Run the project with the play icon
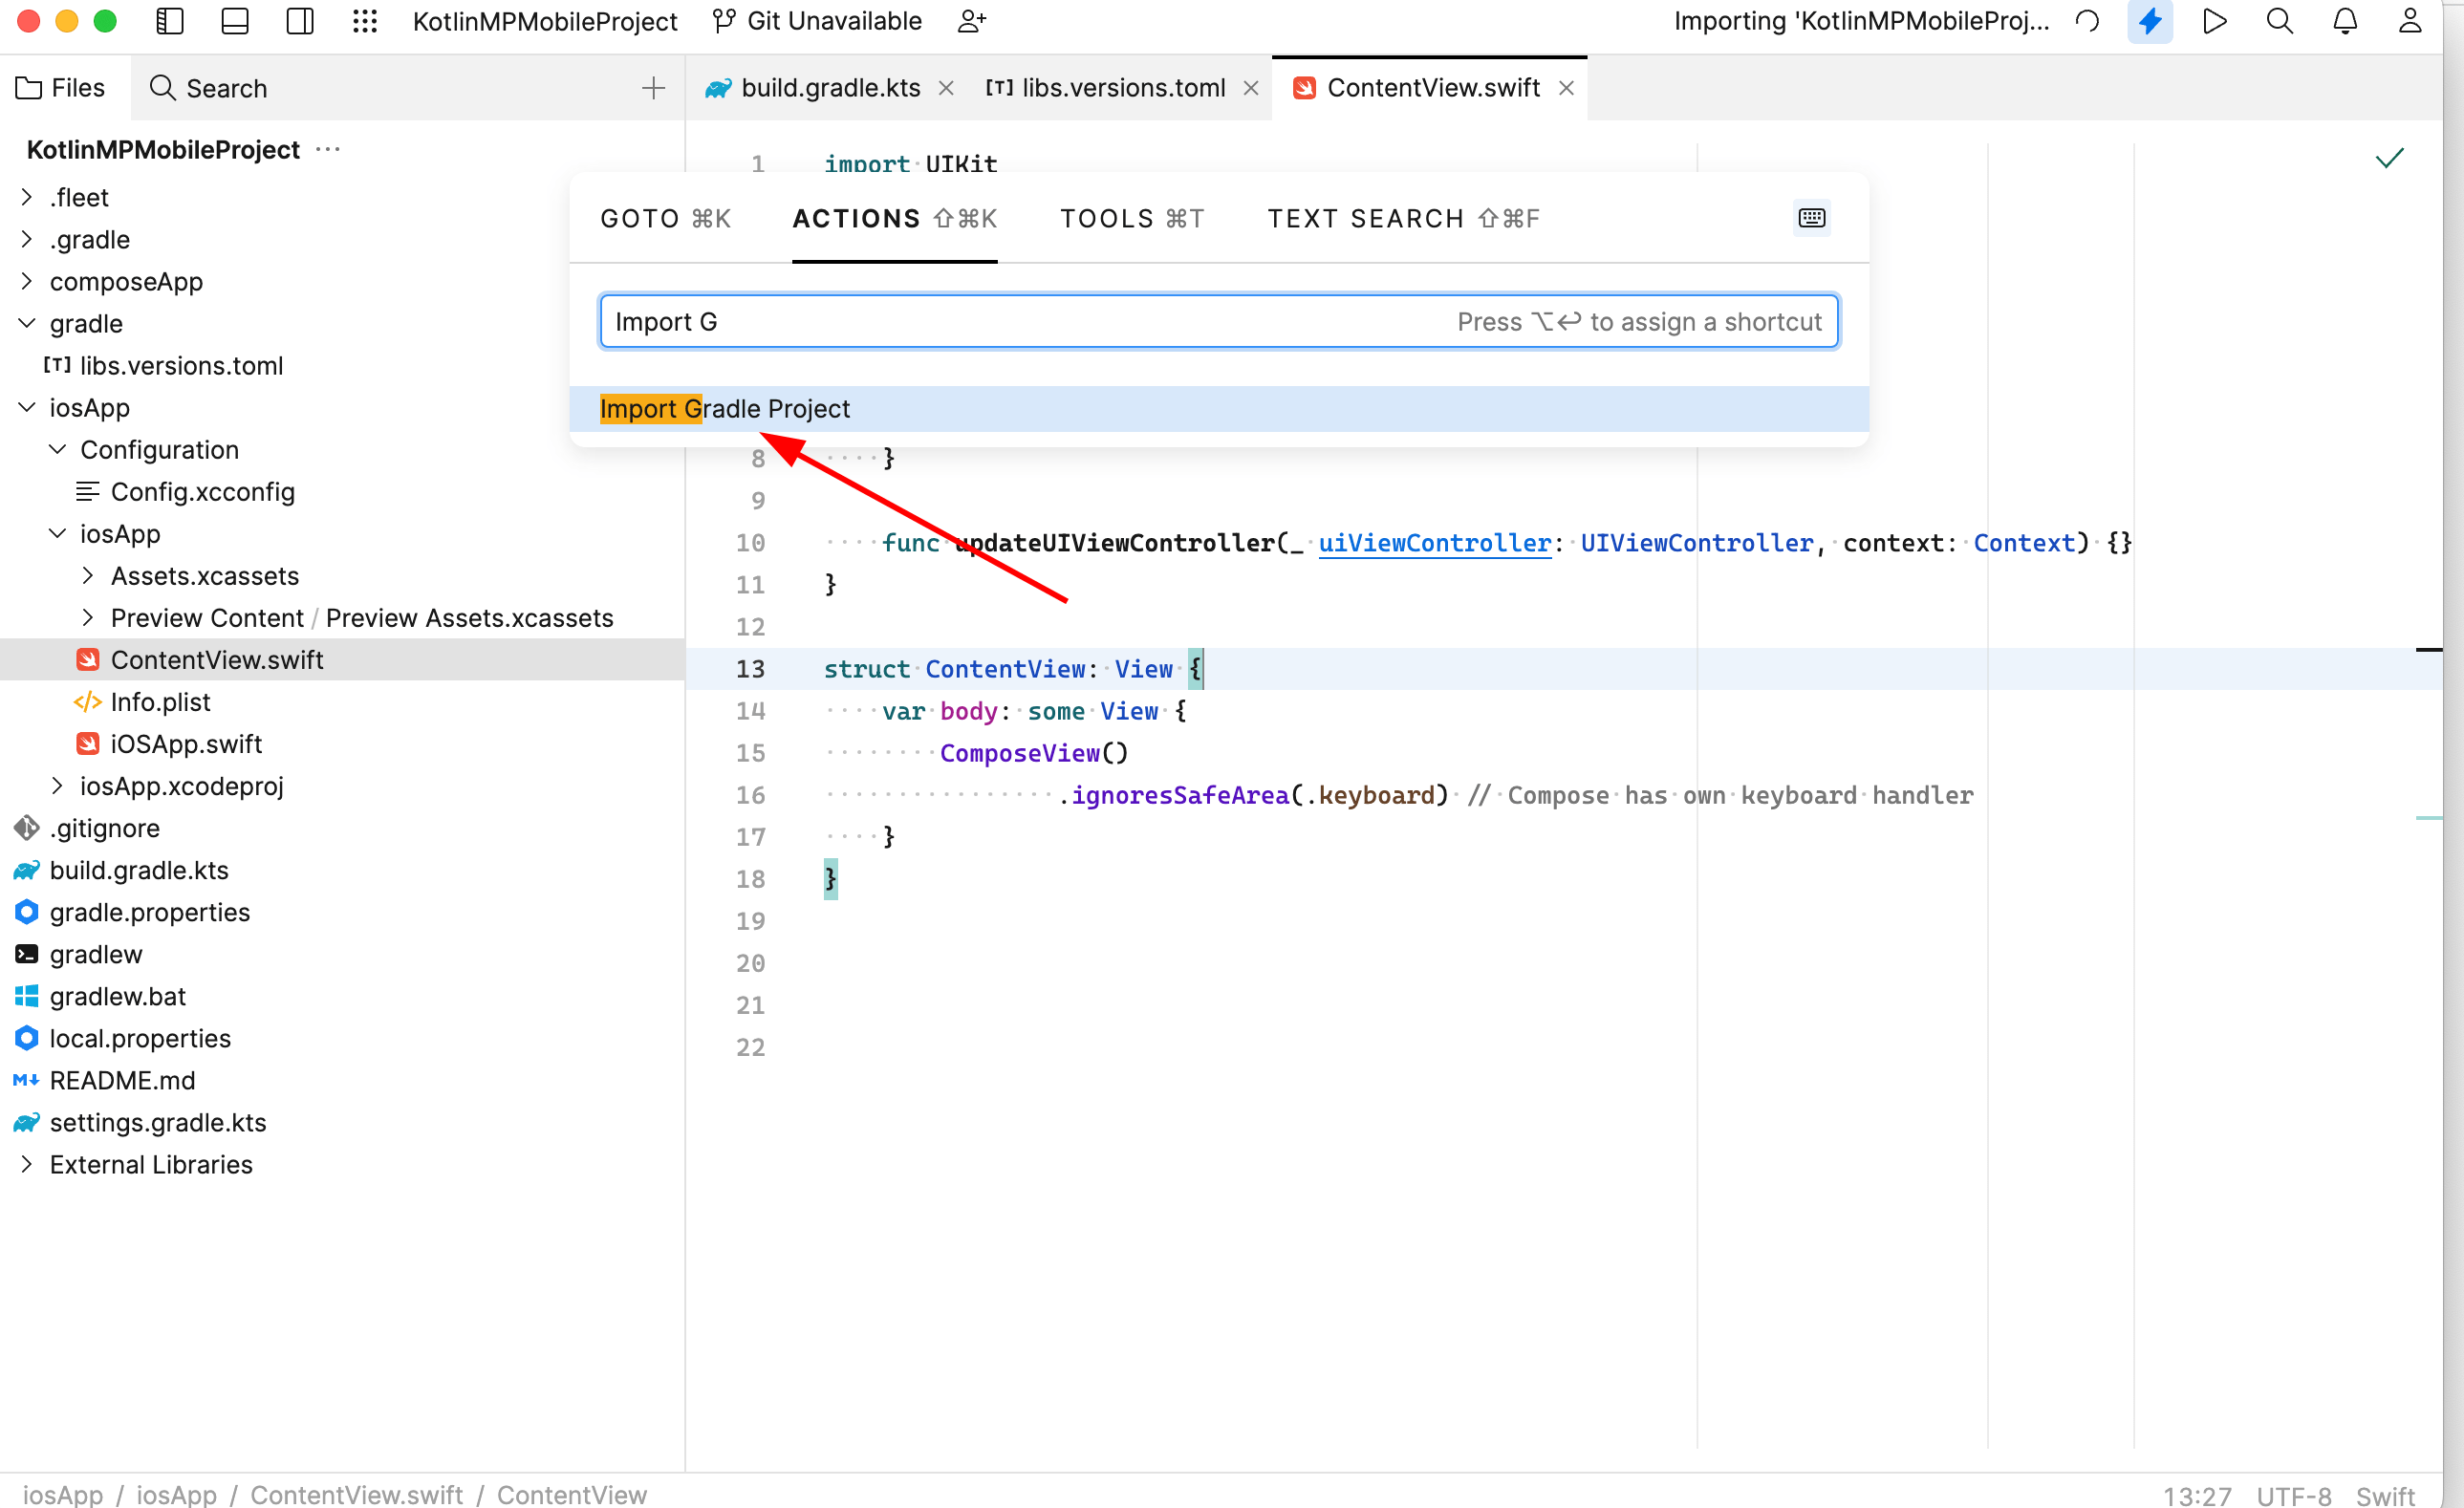Image resolution: width=2464 pixels, height=1508 pixels. click(x=2215, y=20)
